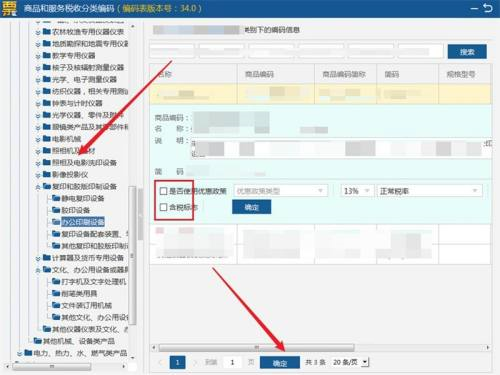Click the folder icon beside 办公印刷设备
The image size is (500, 375).
pyautogui.click(x=56, y=222)
